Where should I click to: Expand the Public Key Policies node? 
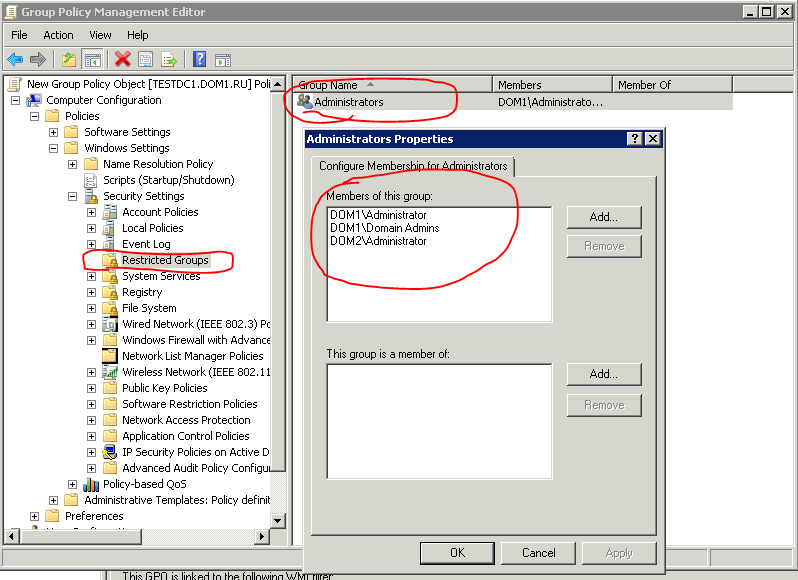[x=91, y=388]
